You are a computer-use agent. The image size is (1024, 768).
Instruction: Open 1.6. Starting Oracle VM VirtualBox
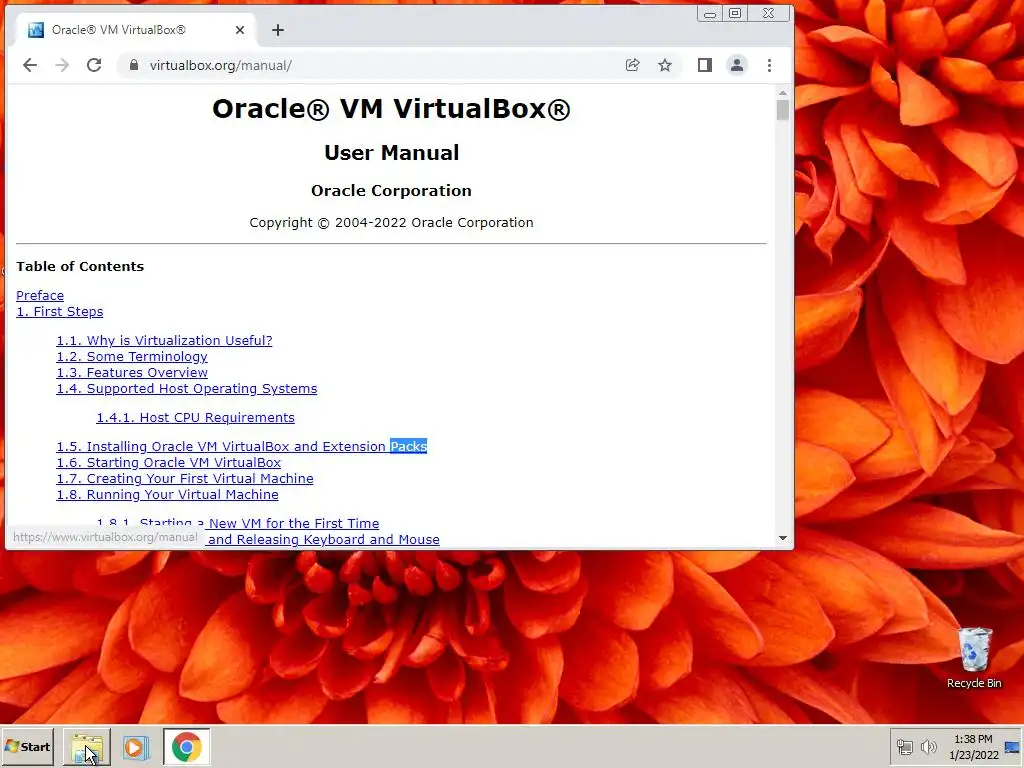[168, 462]
